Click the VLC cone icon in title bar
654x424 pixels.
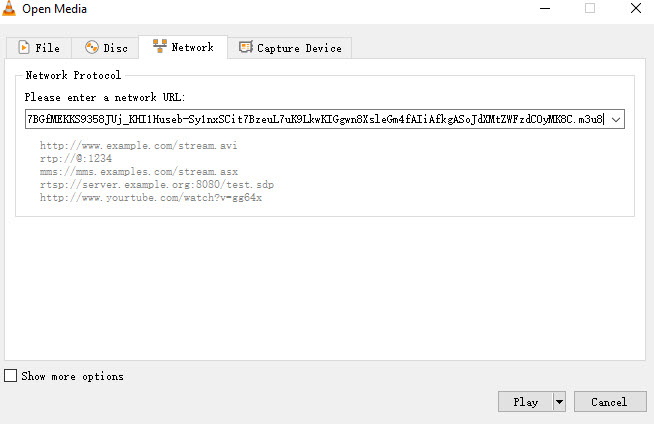click(x=10, y=9)
